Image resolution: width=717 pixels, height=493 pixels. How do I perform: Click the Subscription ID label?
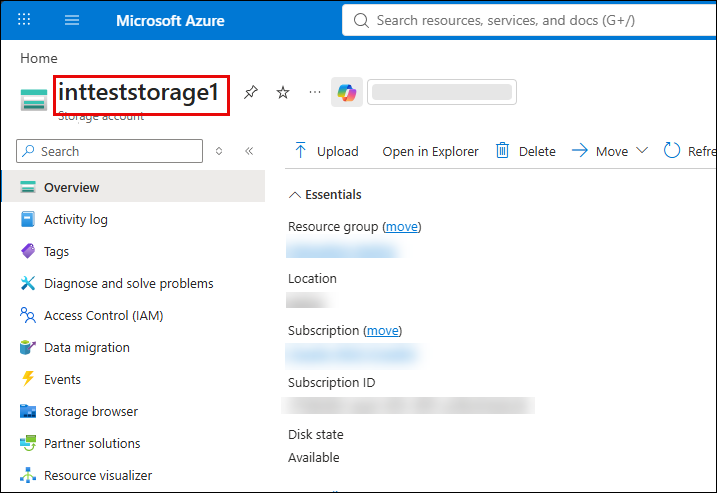(x=332, y=382)
